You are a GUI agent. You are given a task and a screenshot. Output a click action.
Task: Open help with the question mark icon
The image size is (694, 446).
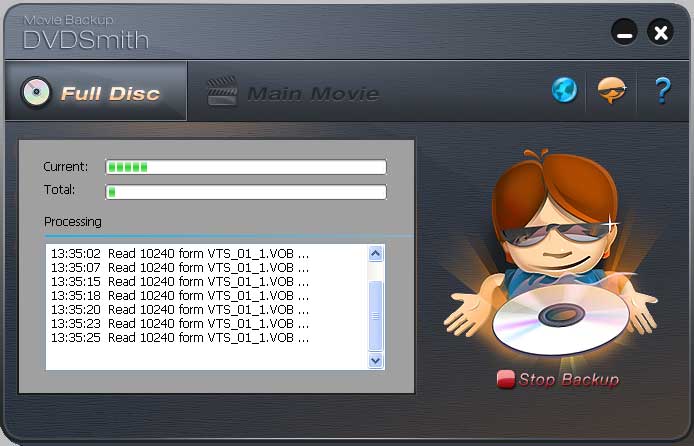(663, 90)
